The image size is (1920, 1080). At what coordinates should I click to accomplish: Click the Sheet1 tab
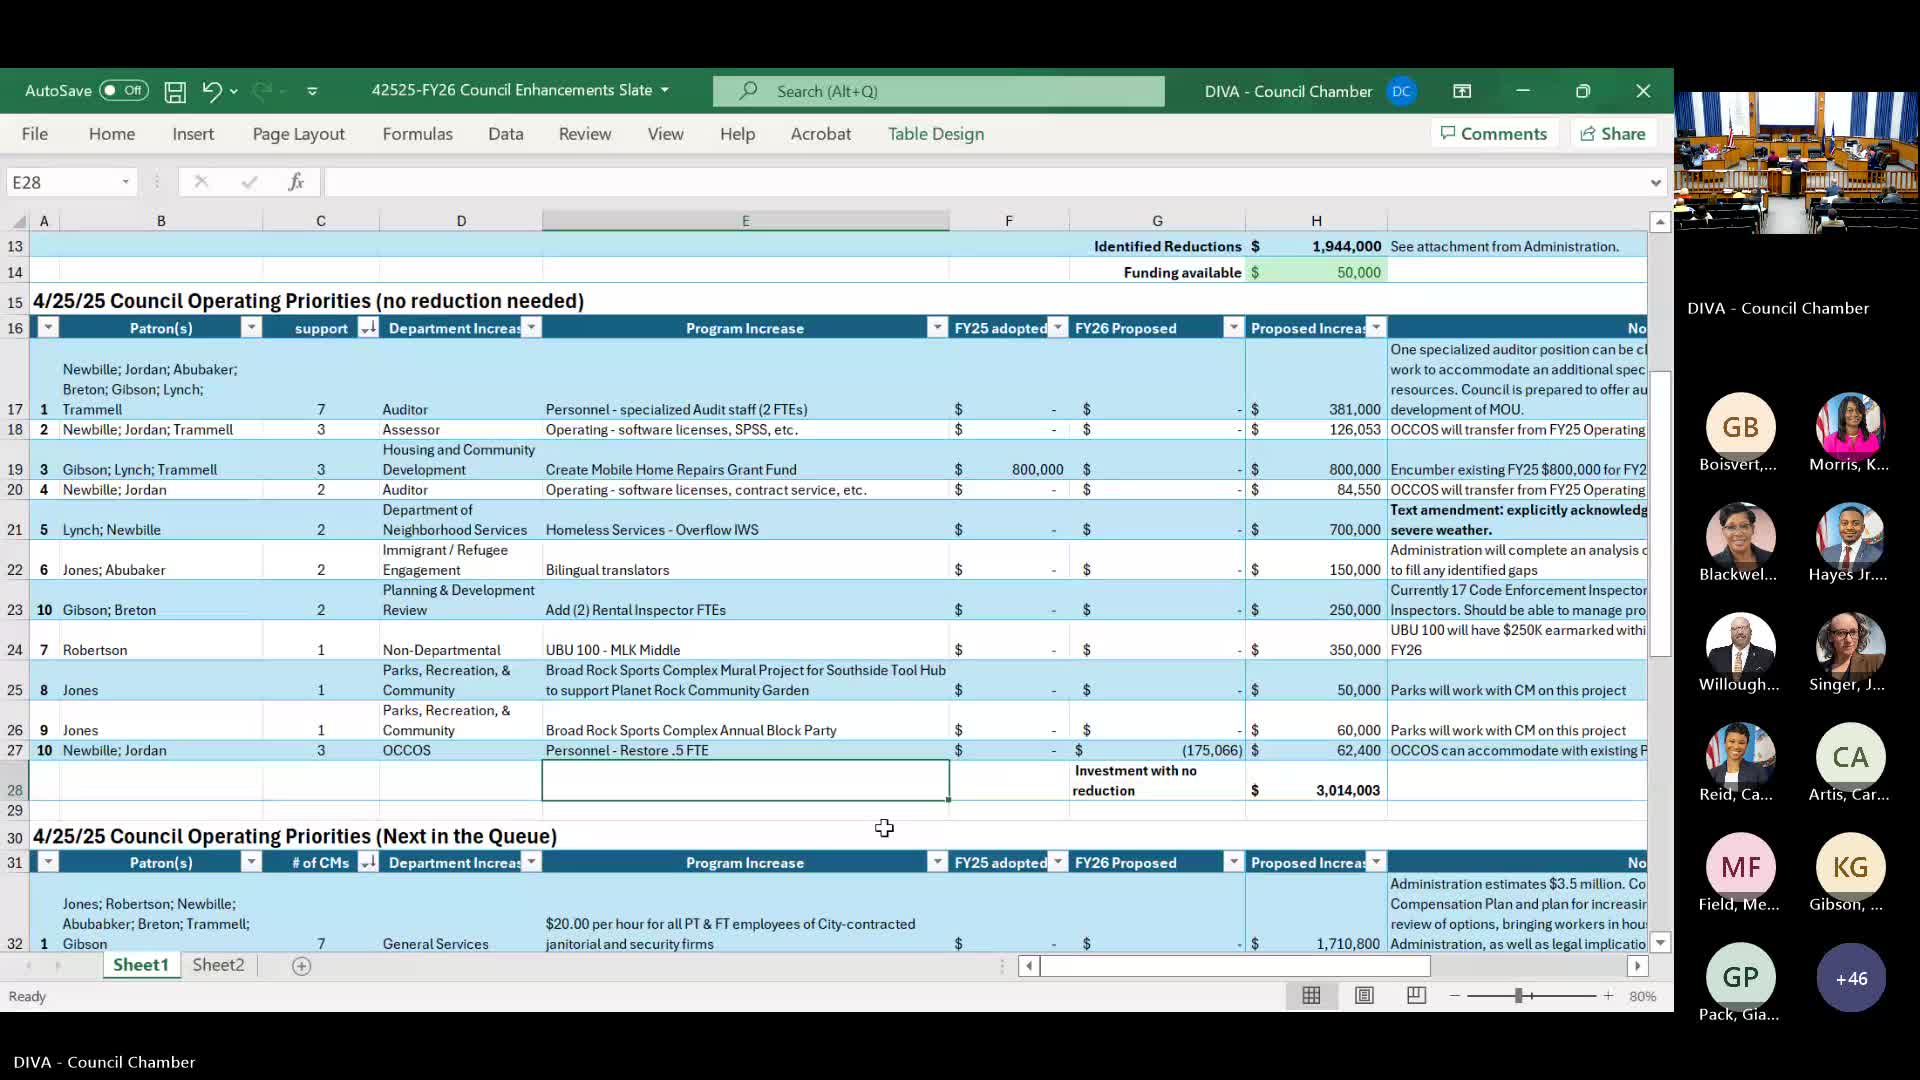140,965
